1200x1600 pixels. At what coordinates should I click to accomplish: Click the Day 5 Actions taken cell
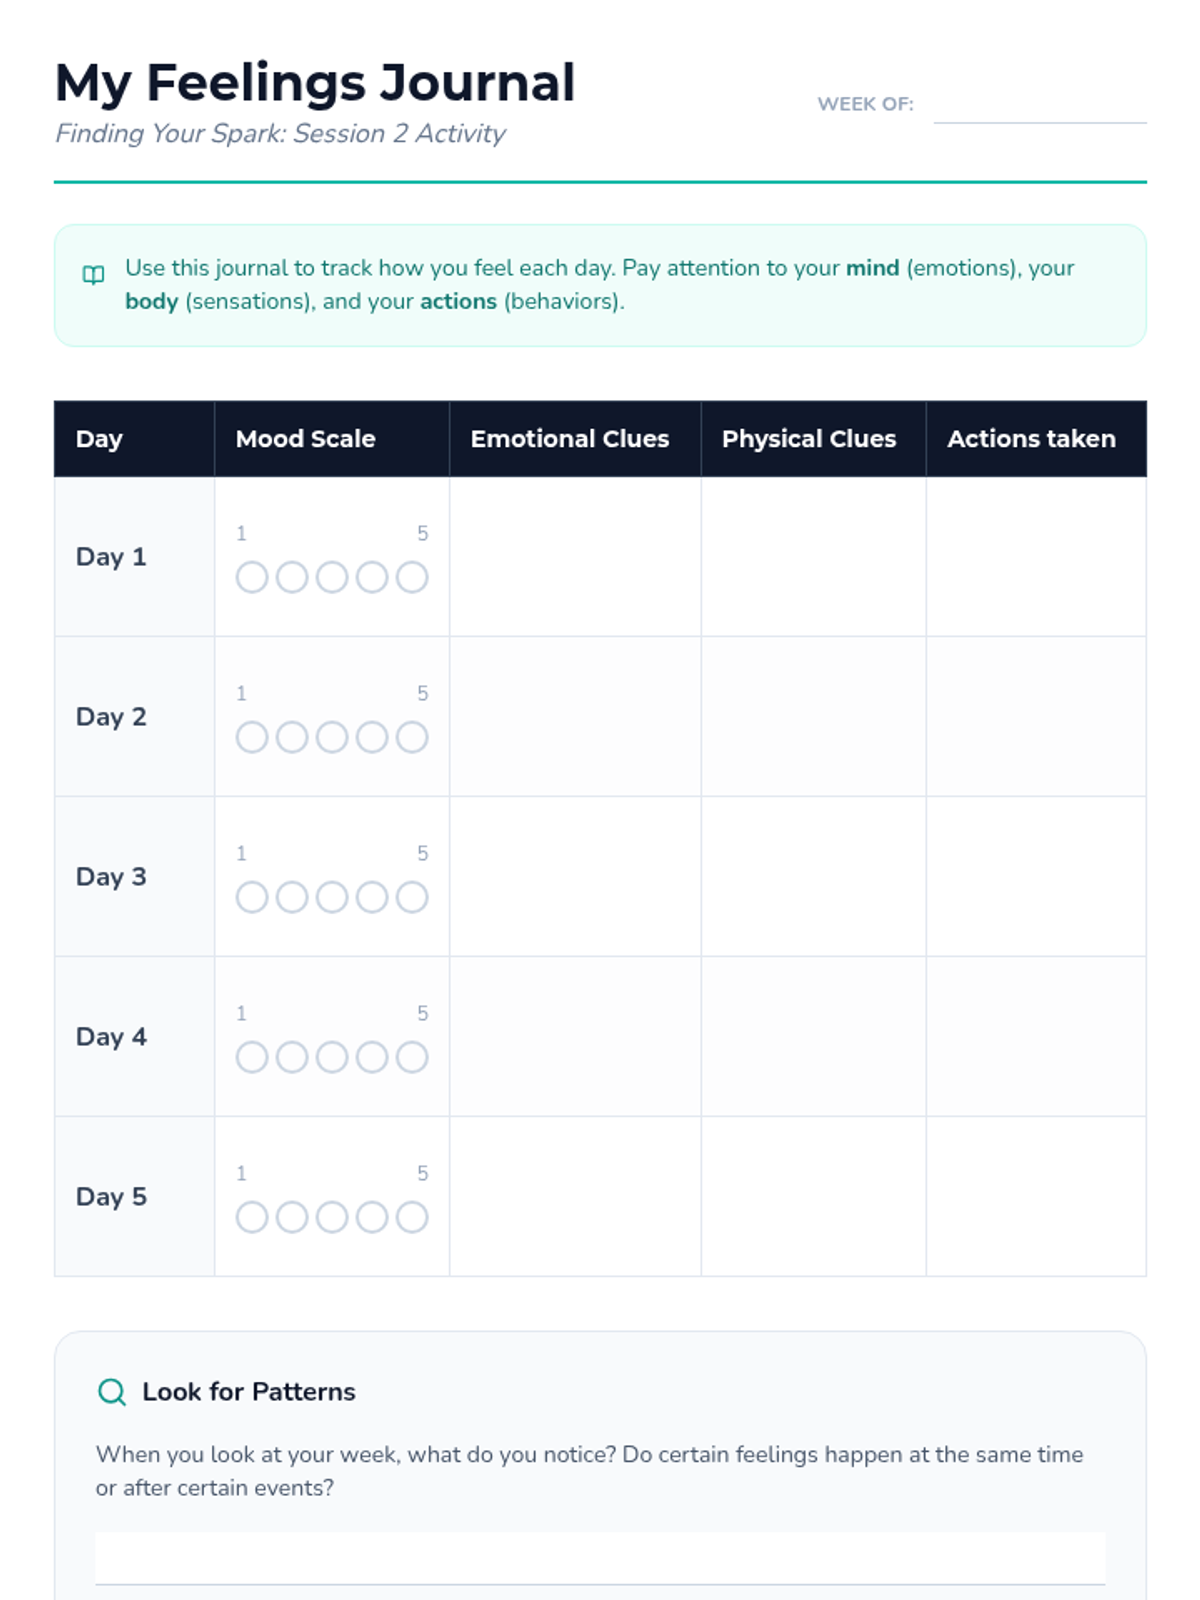1036,1196
